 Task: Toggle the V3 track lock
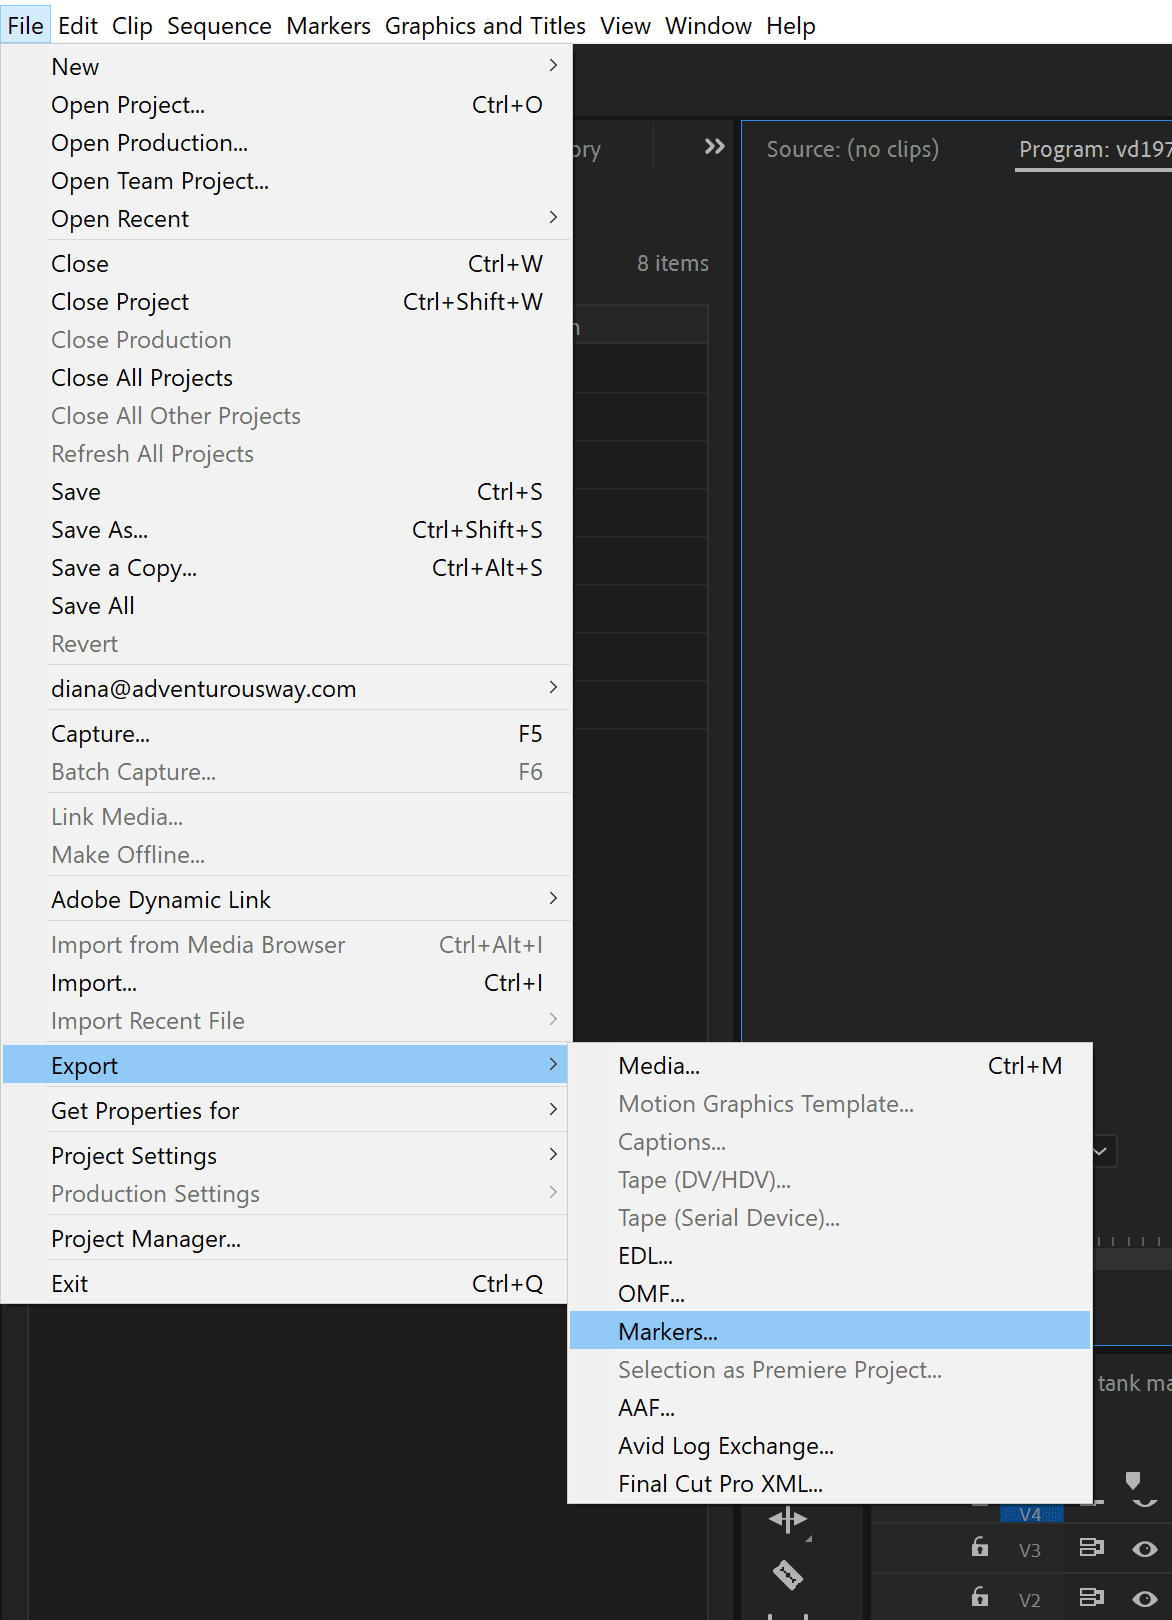tap(980, 1548)
